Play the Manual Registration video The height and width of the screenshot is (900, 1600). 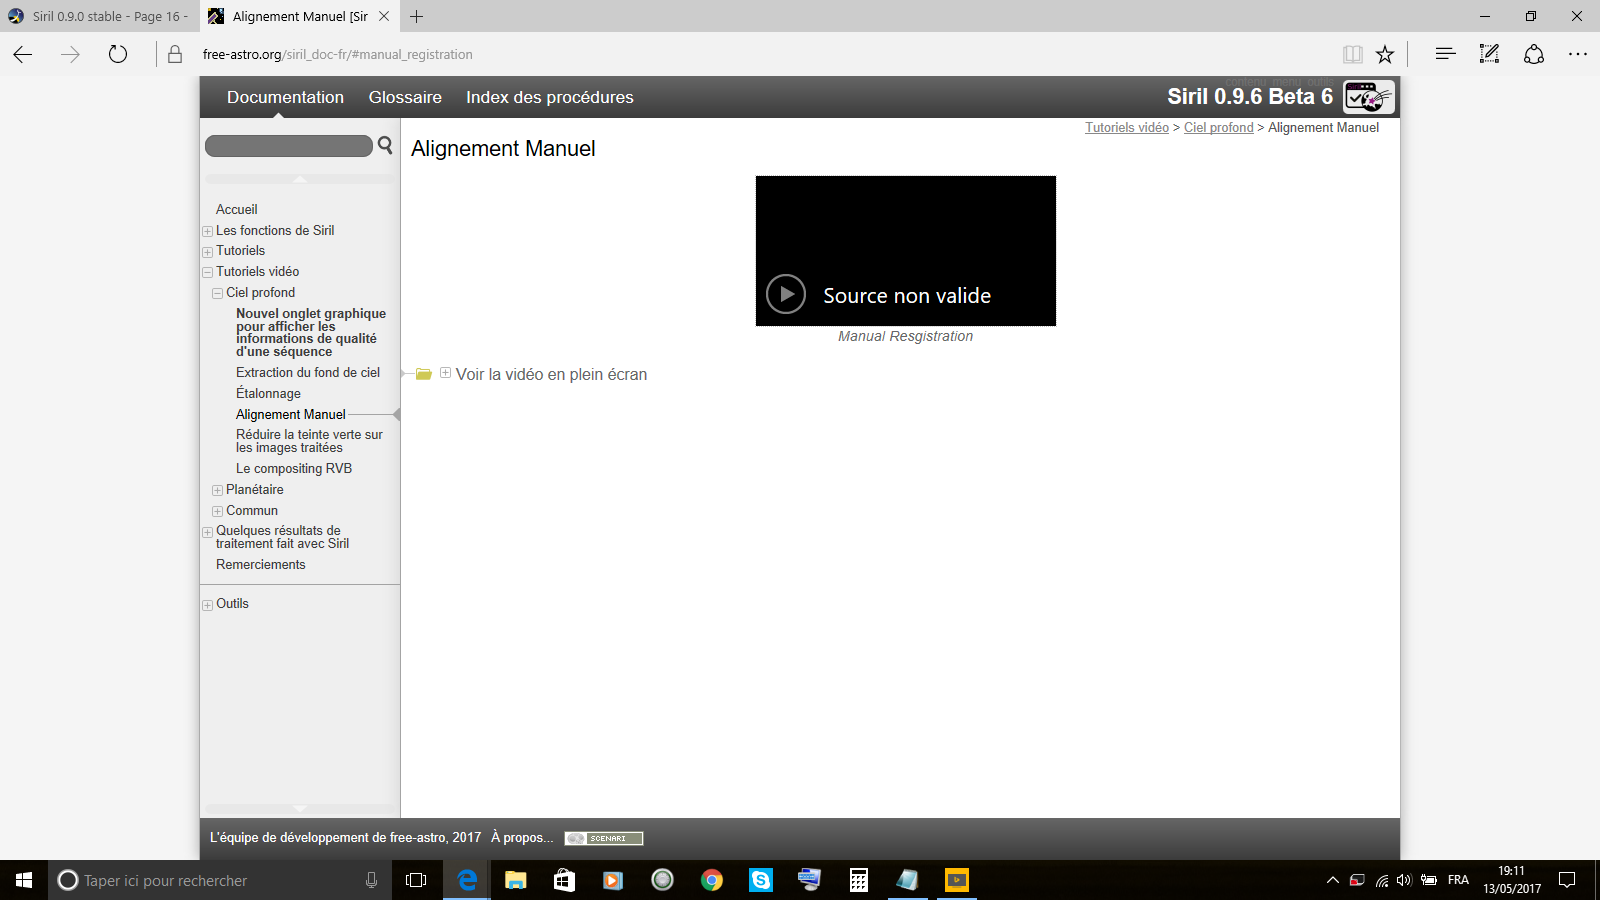pyautogui.click(x=786, y=294)
